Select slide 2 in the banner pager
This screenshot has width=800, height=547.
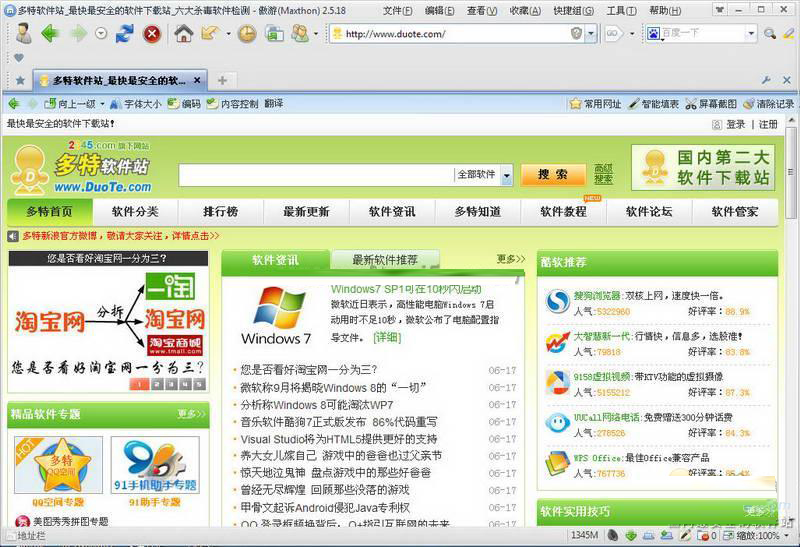tap(157, 384)
